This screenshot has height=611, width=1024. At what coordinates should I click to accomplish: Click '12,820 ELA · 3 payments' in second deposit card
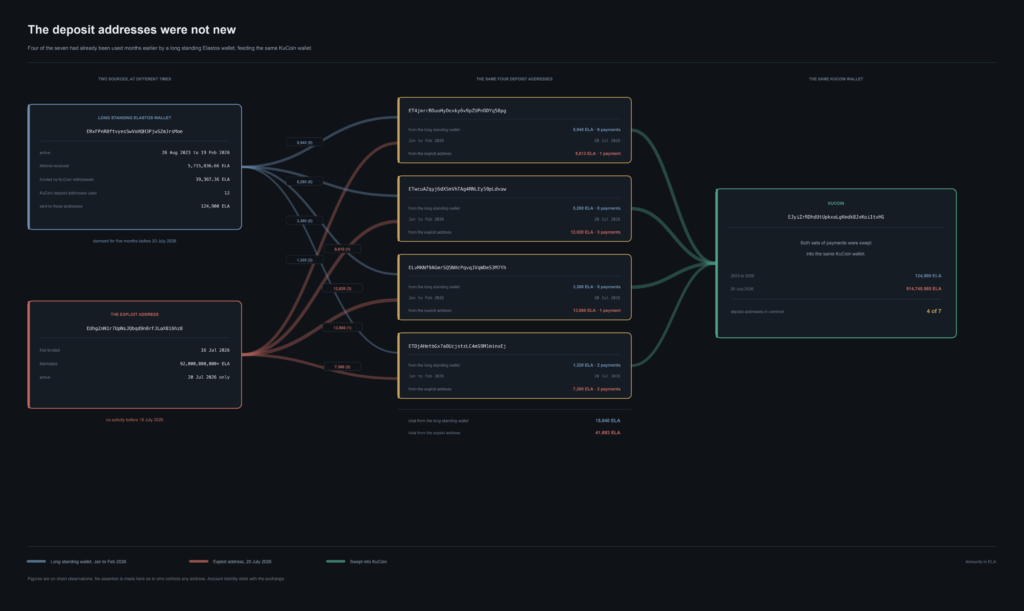tap(596, 232)
